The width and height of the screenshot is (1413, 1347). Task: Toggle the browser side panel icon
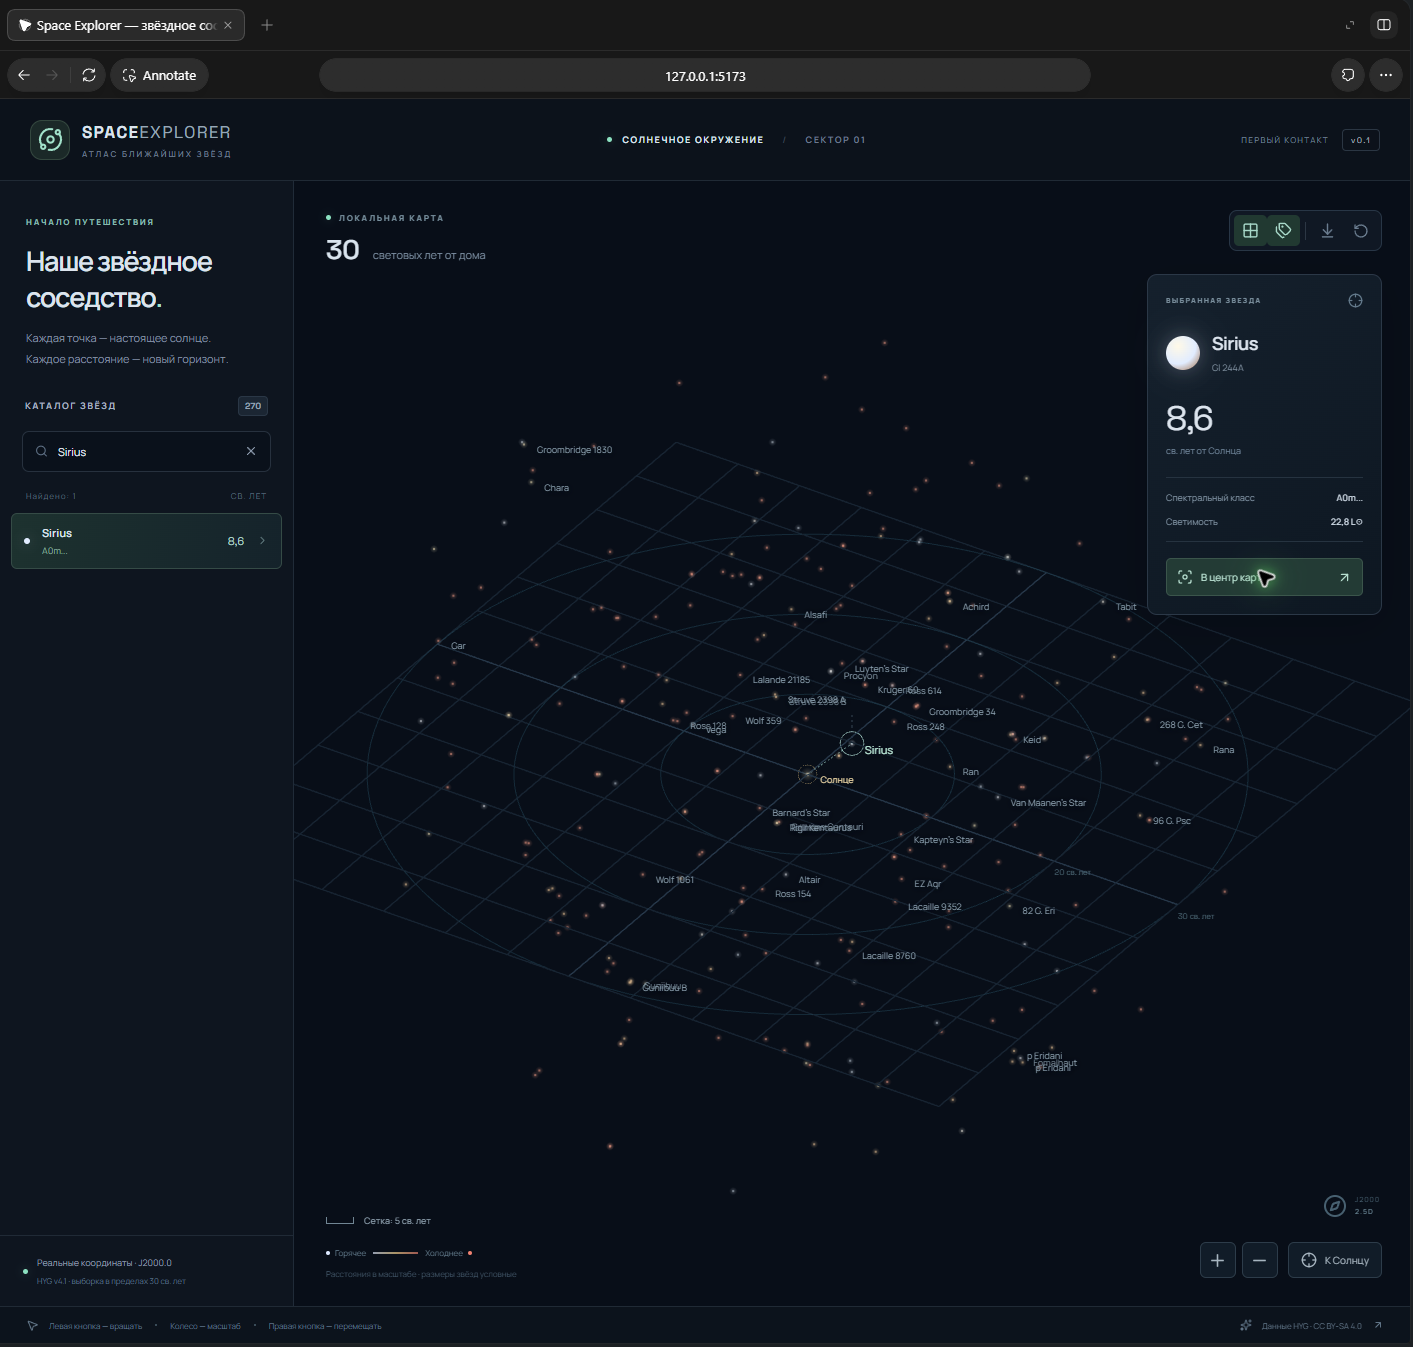[x=1384, y=25]
